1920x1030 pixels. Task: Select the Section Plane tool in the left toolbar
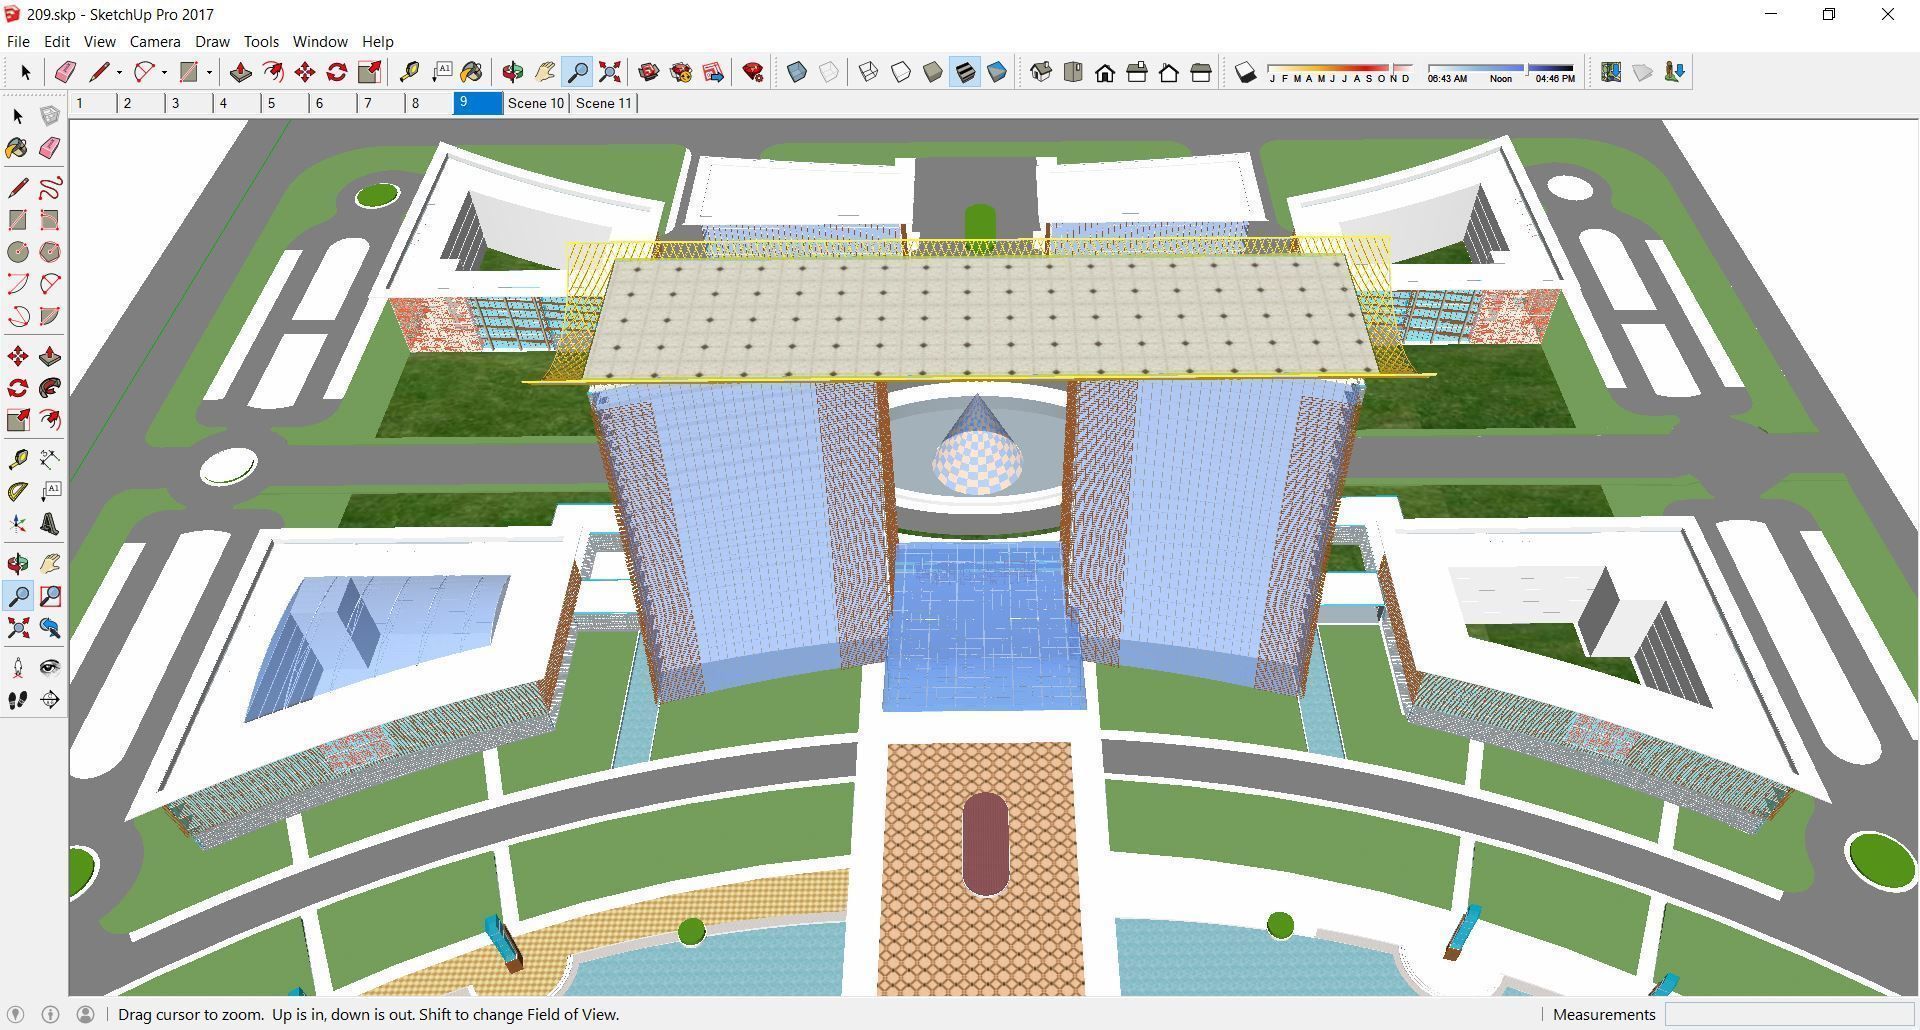point(50,700)
